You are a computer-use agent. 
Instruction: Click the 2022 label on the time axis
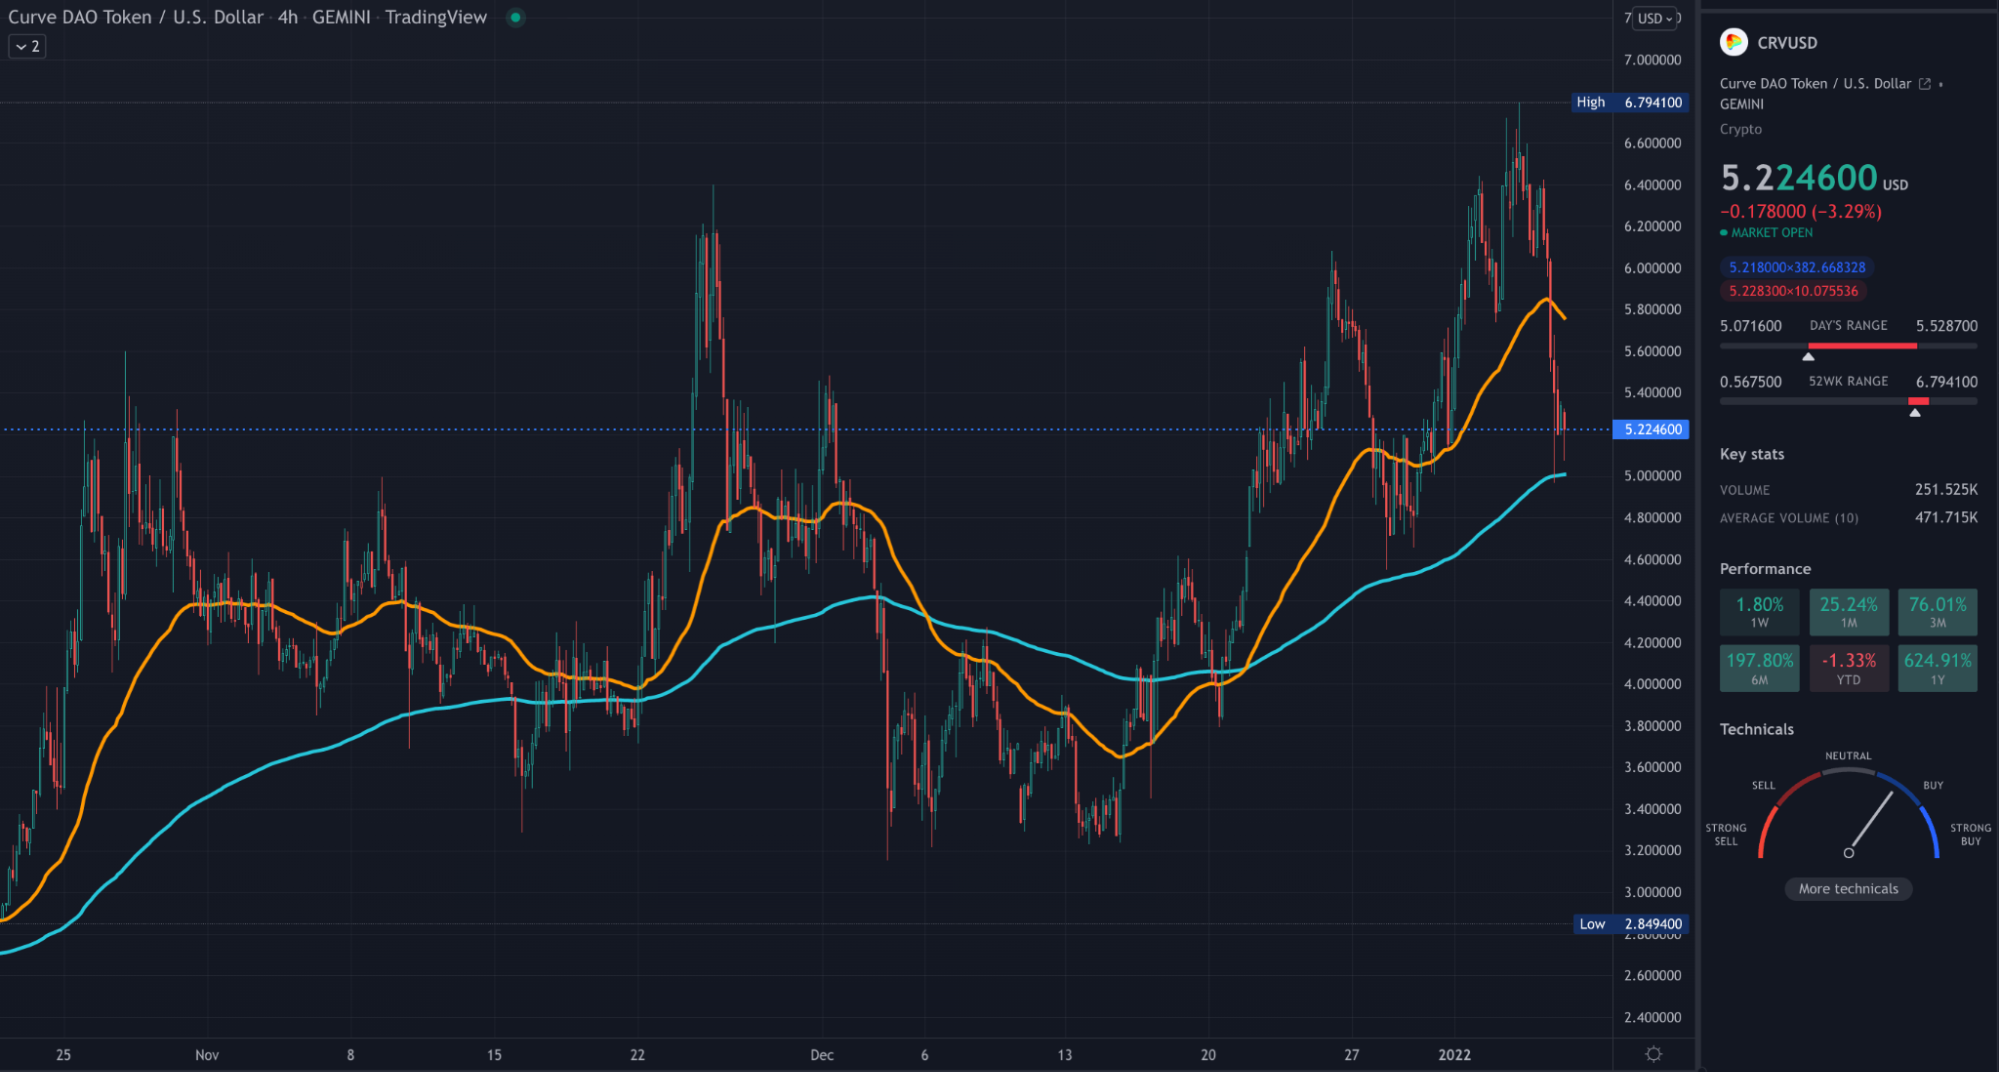1454,1055
